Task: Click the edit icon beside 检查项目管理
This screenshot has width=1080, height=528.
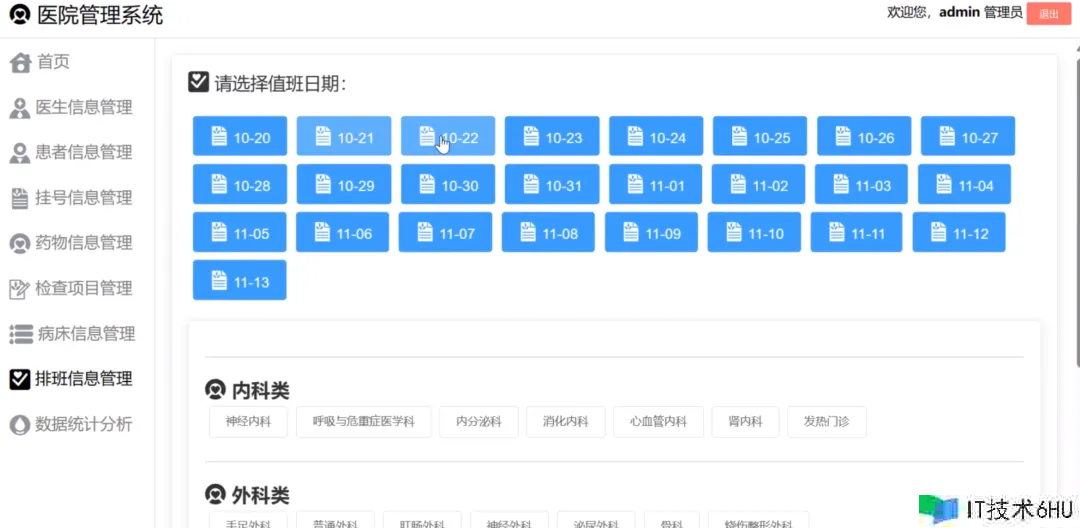Action: coord(20,289)
